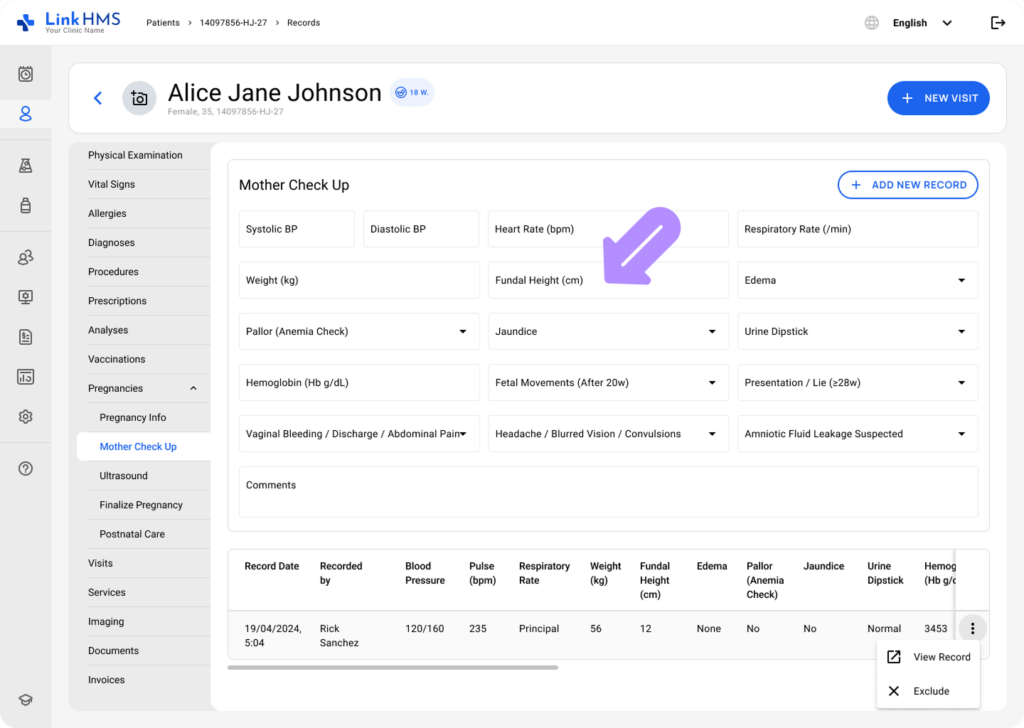Open the Headache / Blurred Vision / Convulsions dropdown
The height and width of the screenshot is (728, 1024).
pos(608,434)
